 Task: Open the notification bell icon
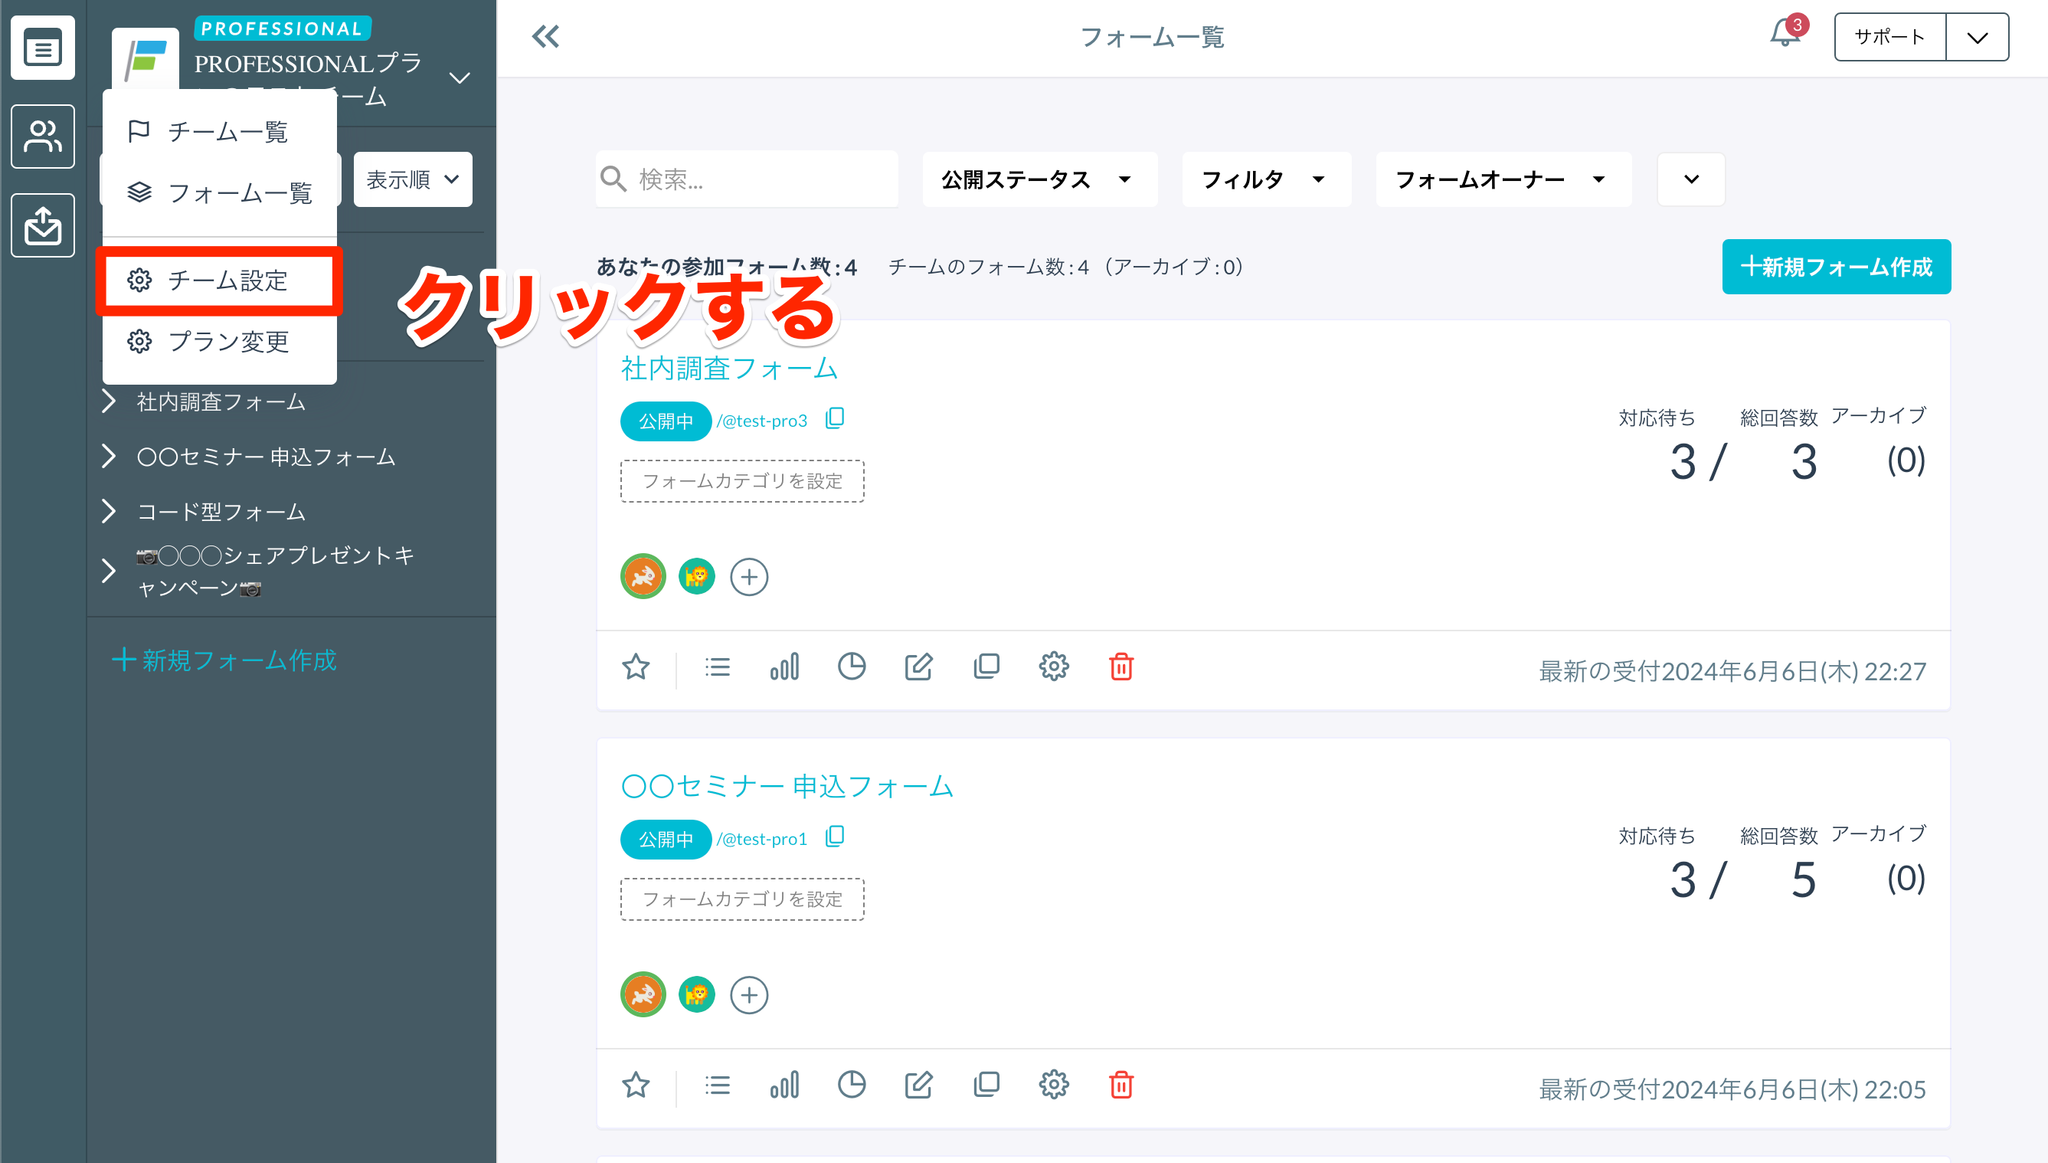point(1784,36)
